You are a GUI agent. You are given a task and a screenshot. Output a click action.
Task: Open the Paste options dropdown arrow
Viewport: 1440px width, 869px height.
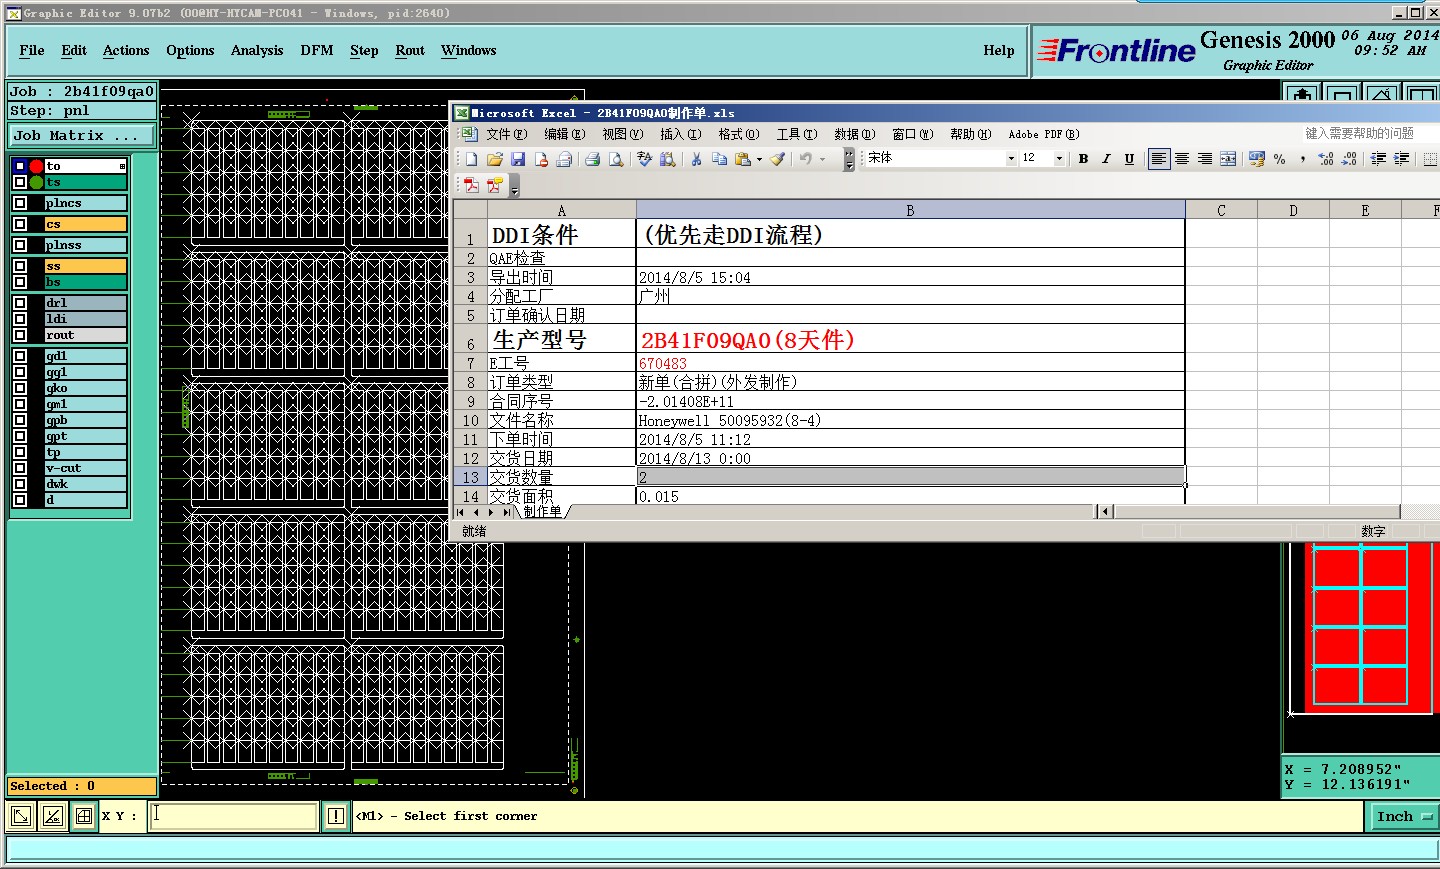(x=759, y=159)
